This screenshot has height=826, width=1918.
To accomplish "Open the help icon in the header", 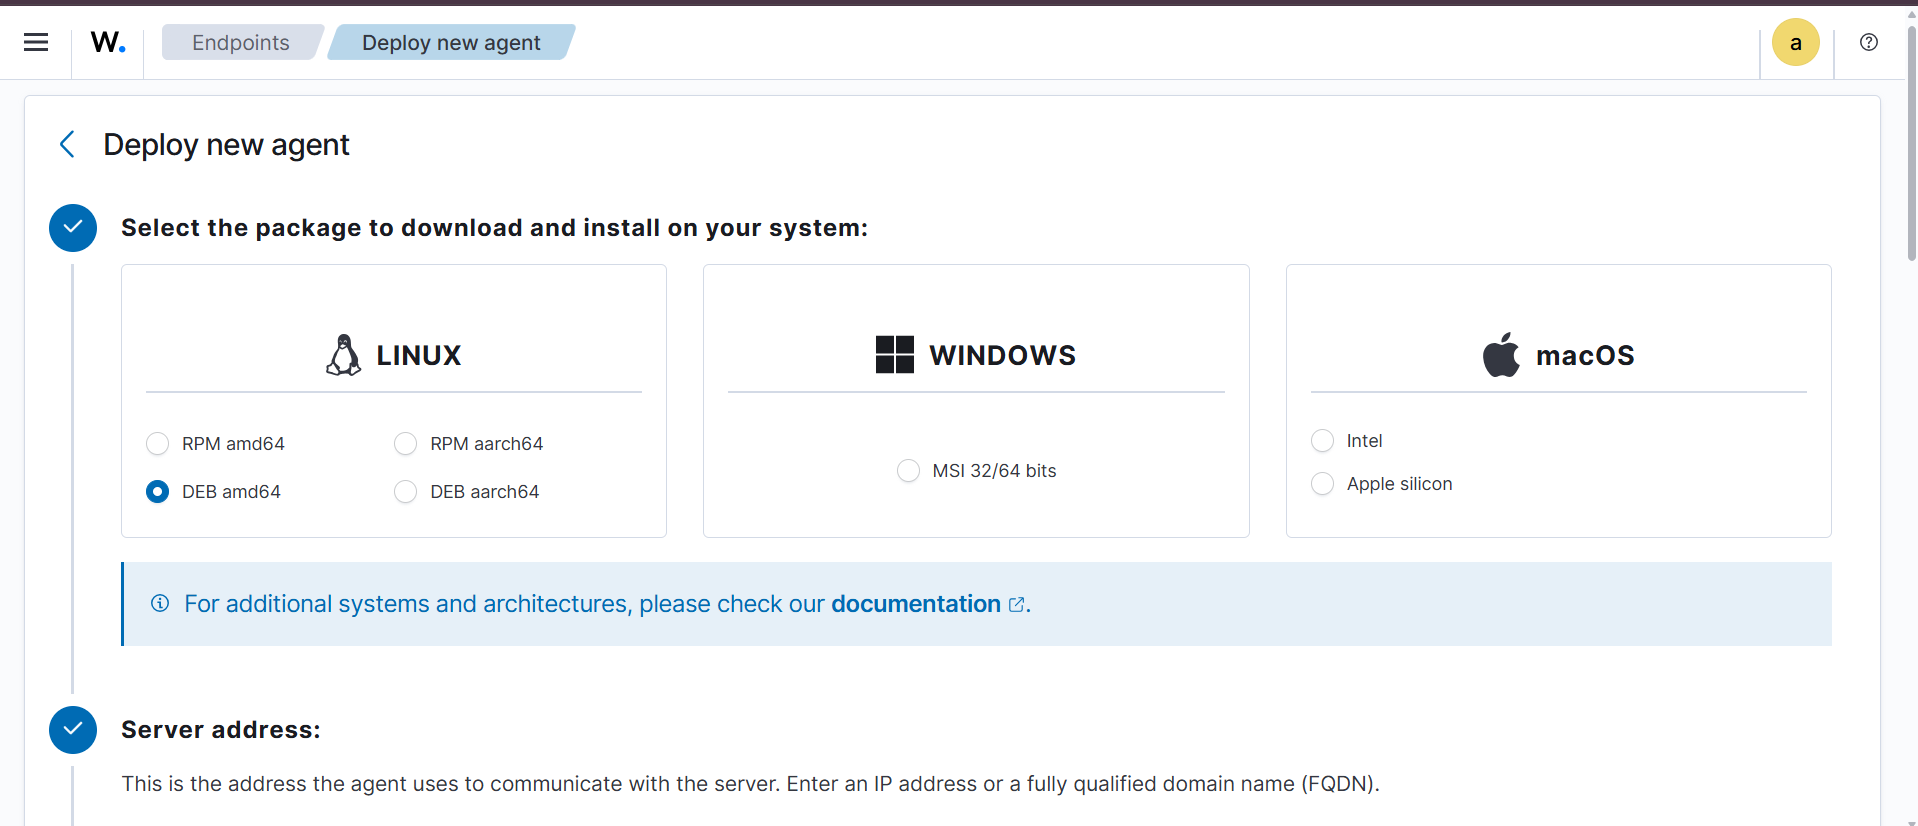I will [x=1868, y=42].
